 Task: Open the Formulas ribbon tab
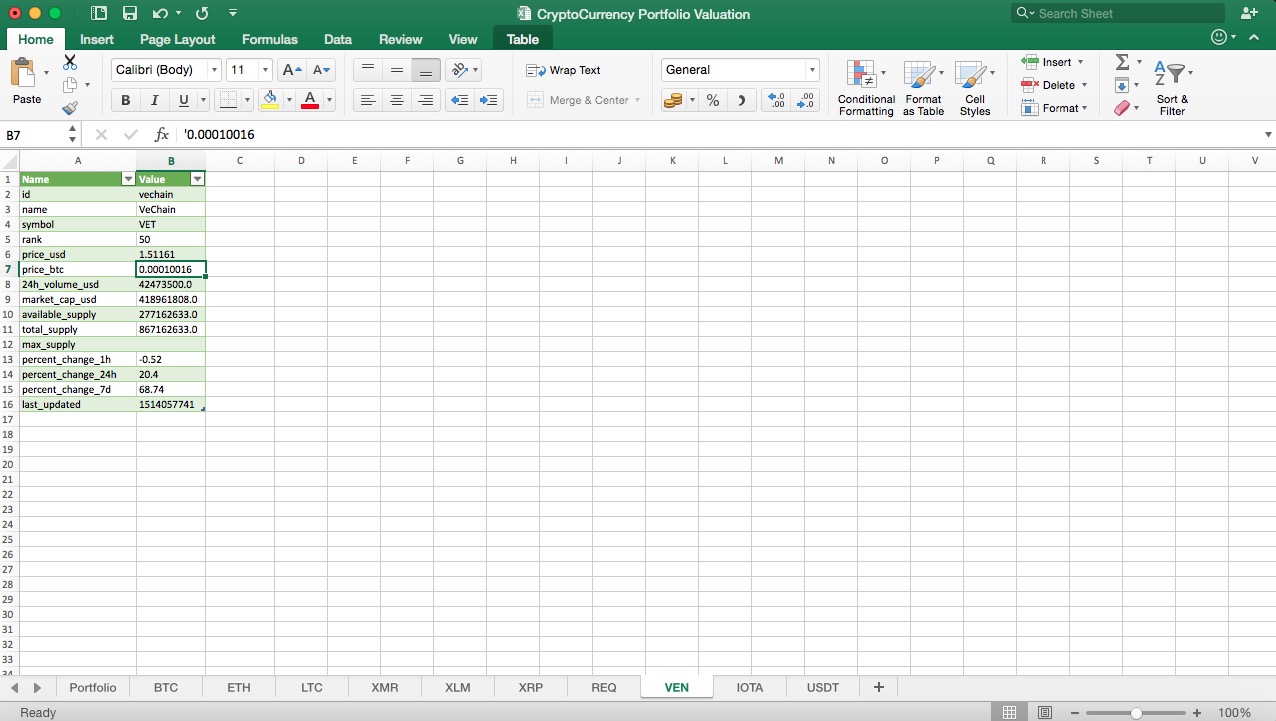click(x=270, y=39)
